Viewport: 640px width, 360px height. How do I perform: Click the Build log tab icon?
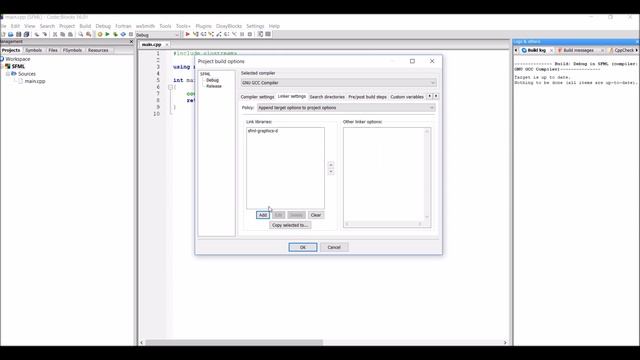[524, 50]
